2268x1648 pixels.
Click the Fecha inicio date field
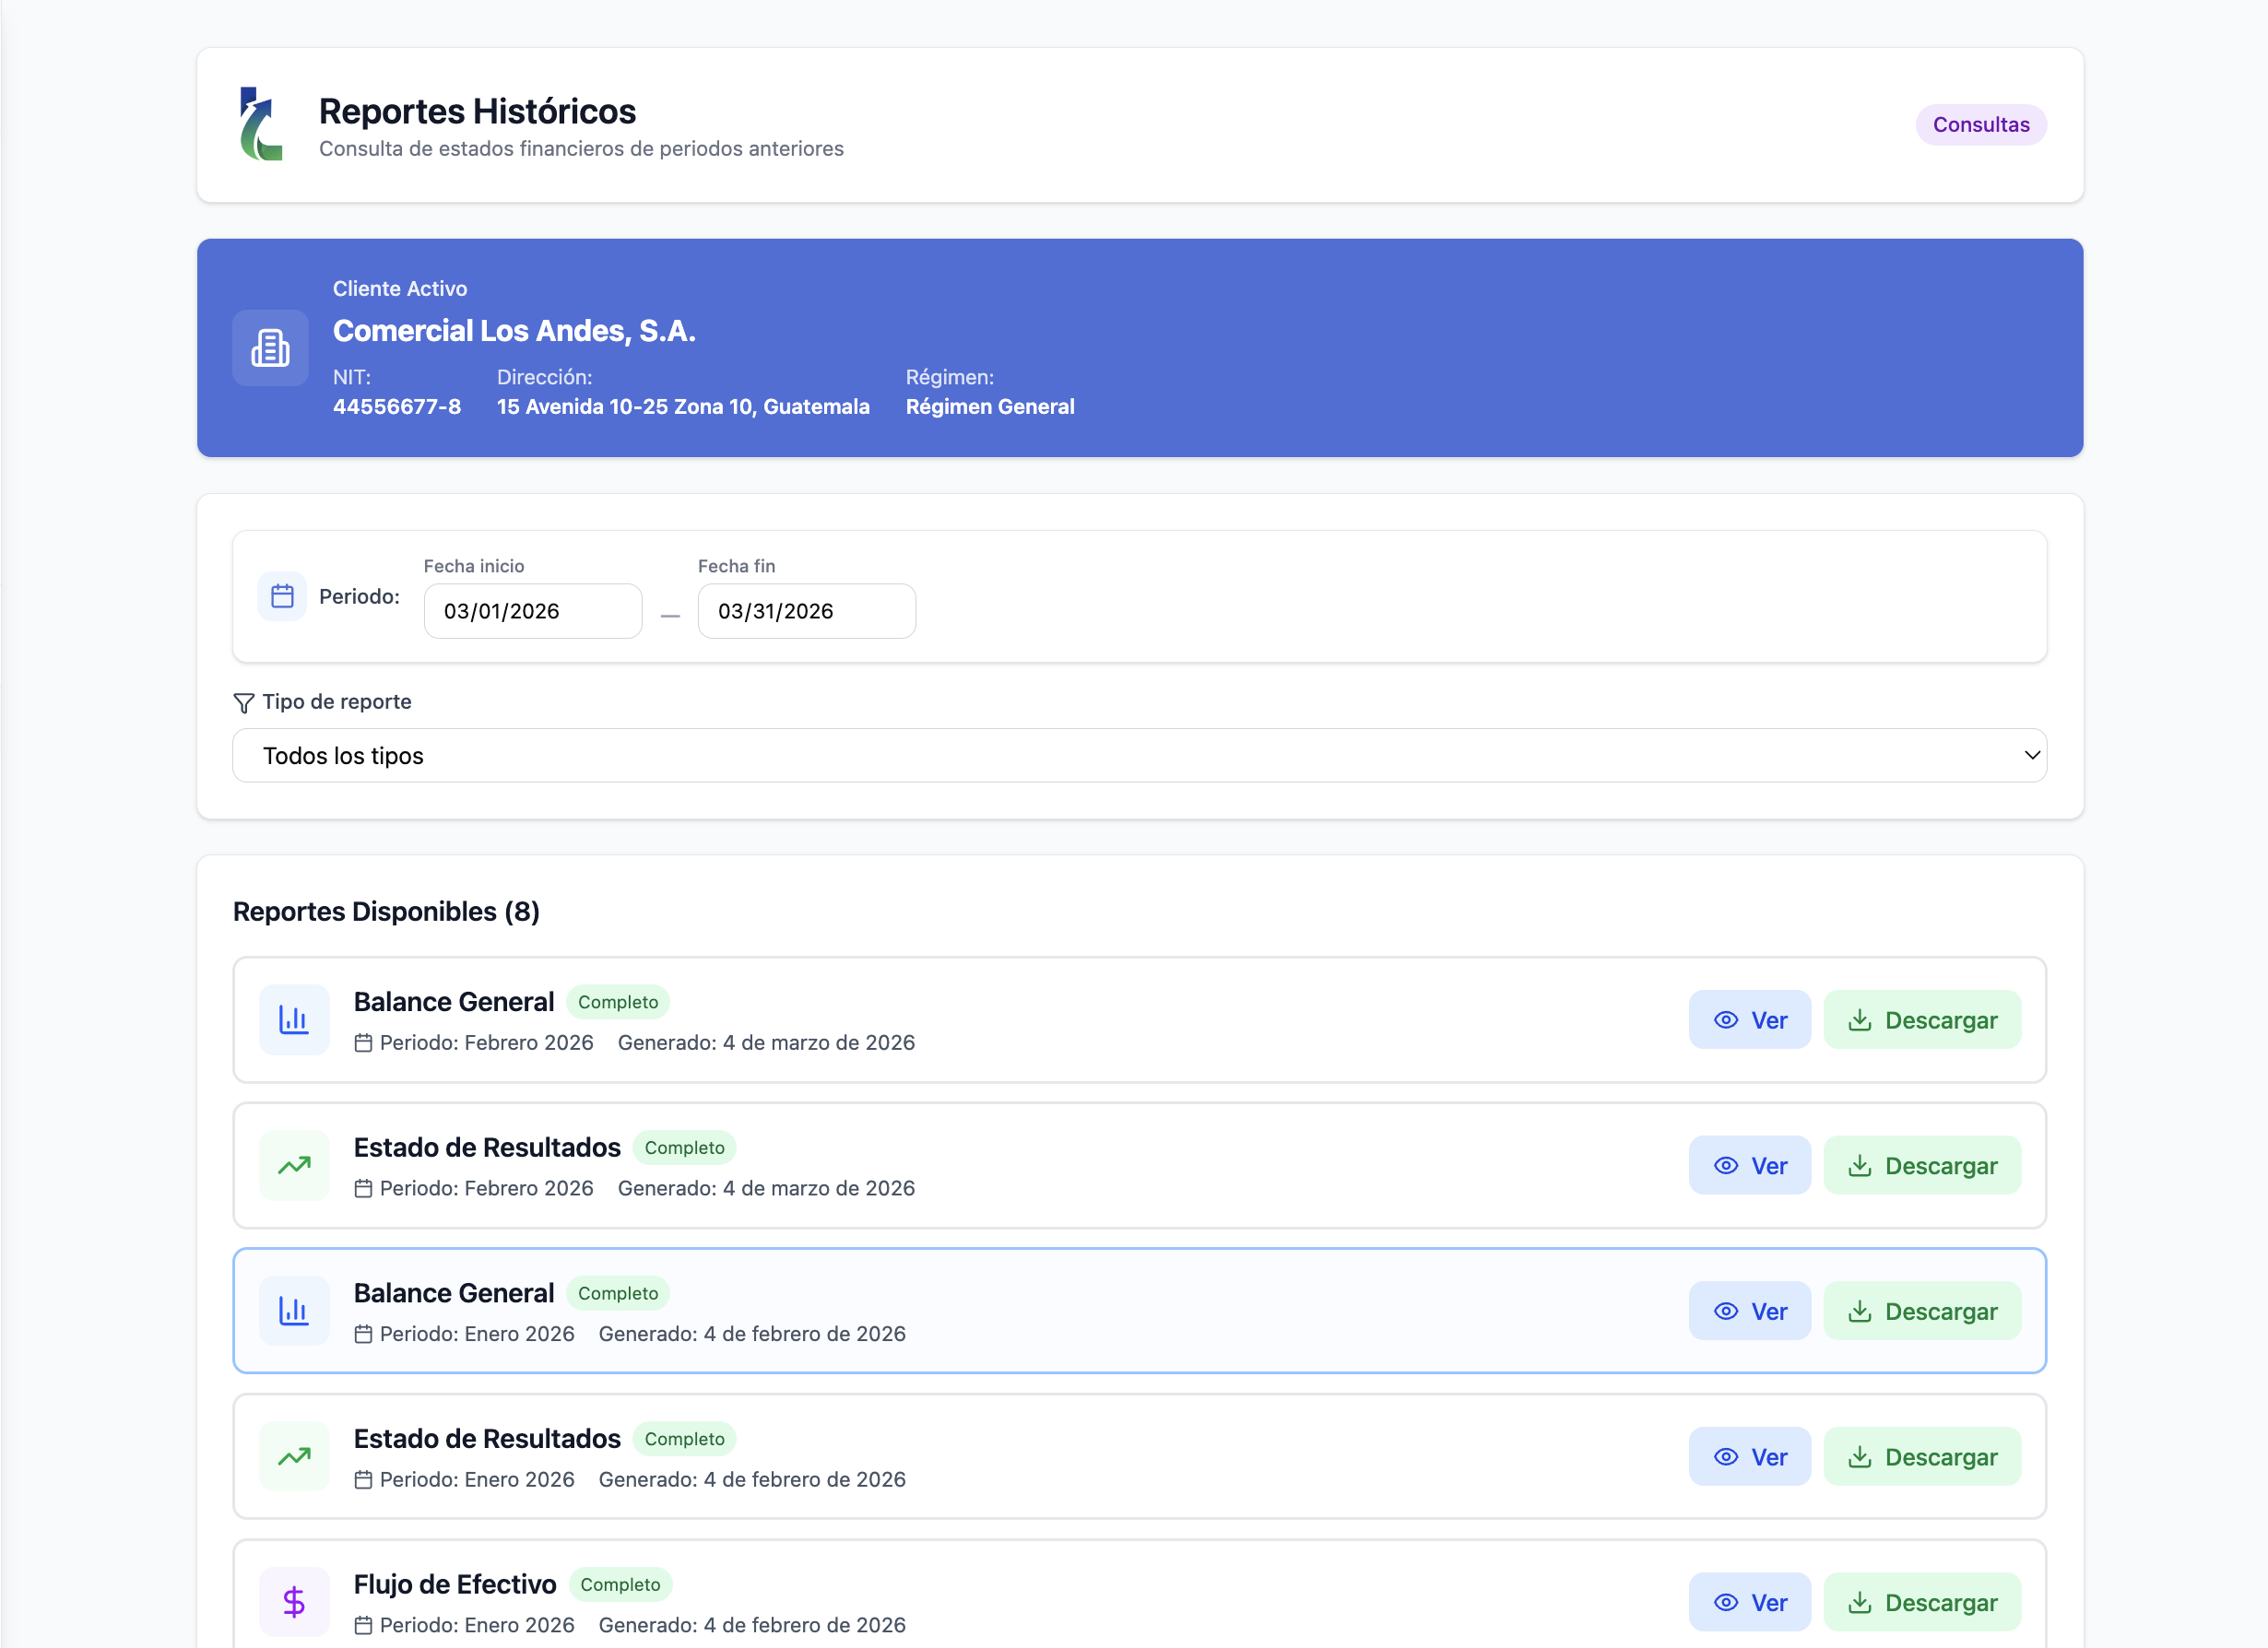533,611
